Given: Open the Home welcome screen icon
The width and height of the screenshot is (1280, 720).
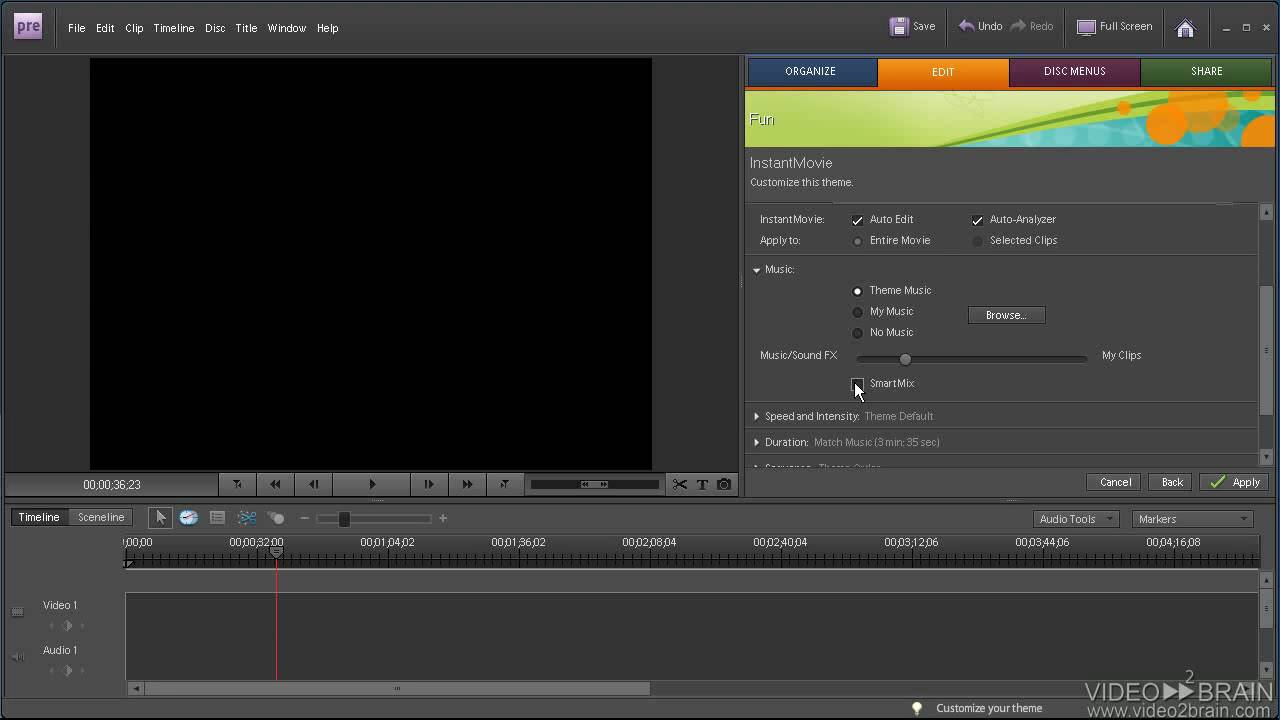Looking at the screenshot, I should (1185, 28).
